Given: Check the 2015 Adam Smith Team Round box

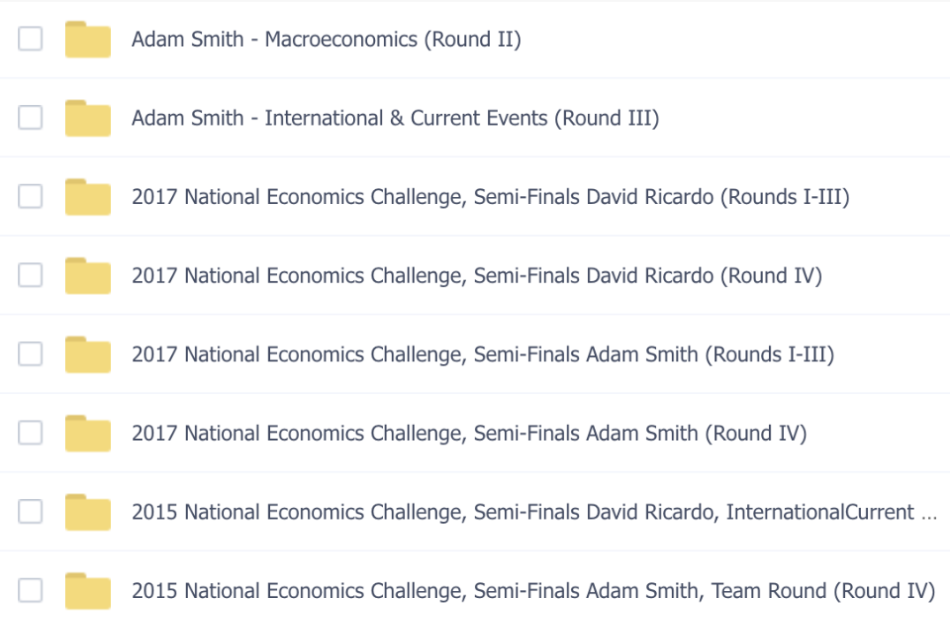Looking at the screenshot, I should (31, 591).
